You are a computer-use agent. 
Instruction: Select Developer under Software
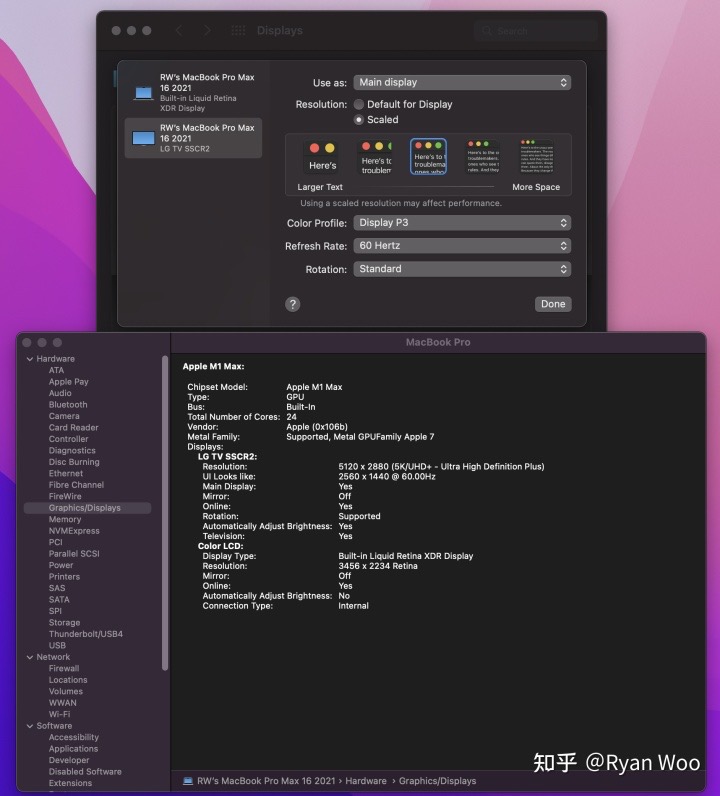(69, 760)
